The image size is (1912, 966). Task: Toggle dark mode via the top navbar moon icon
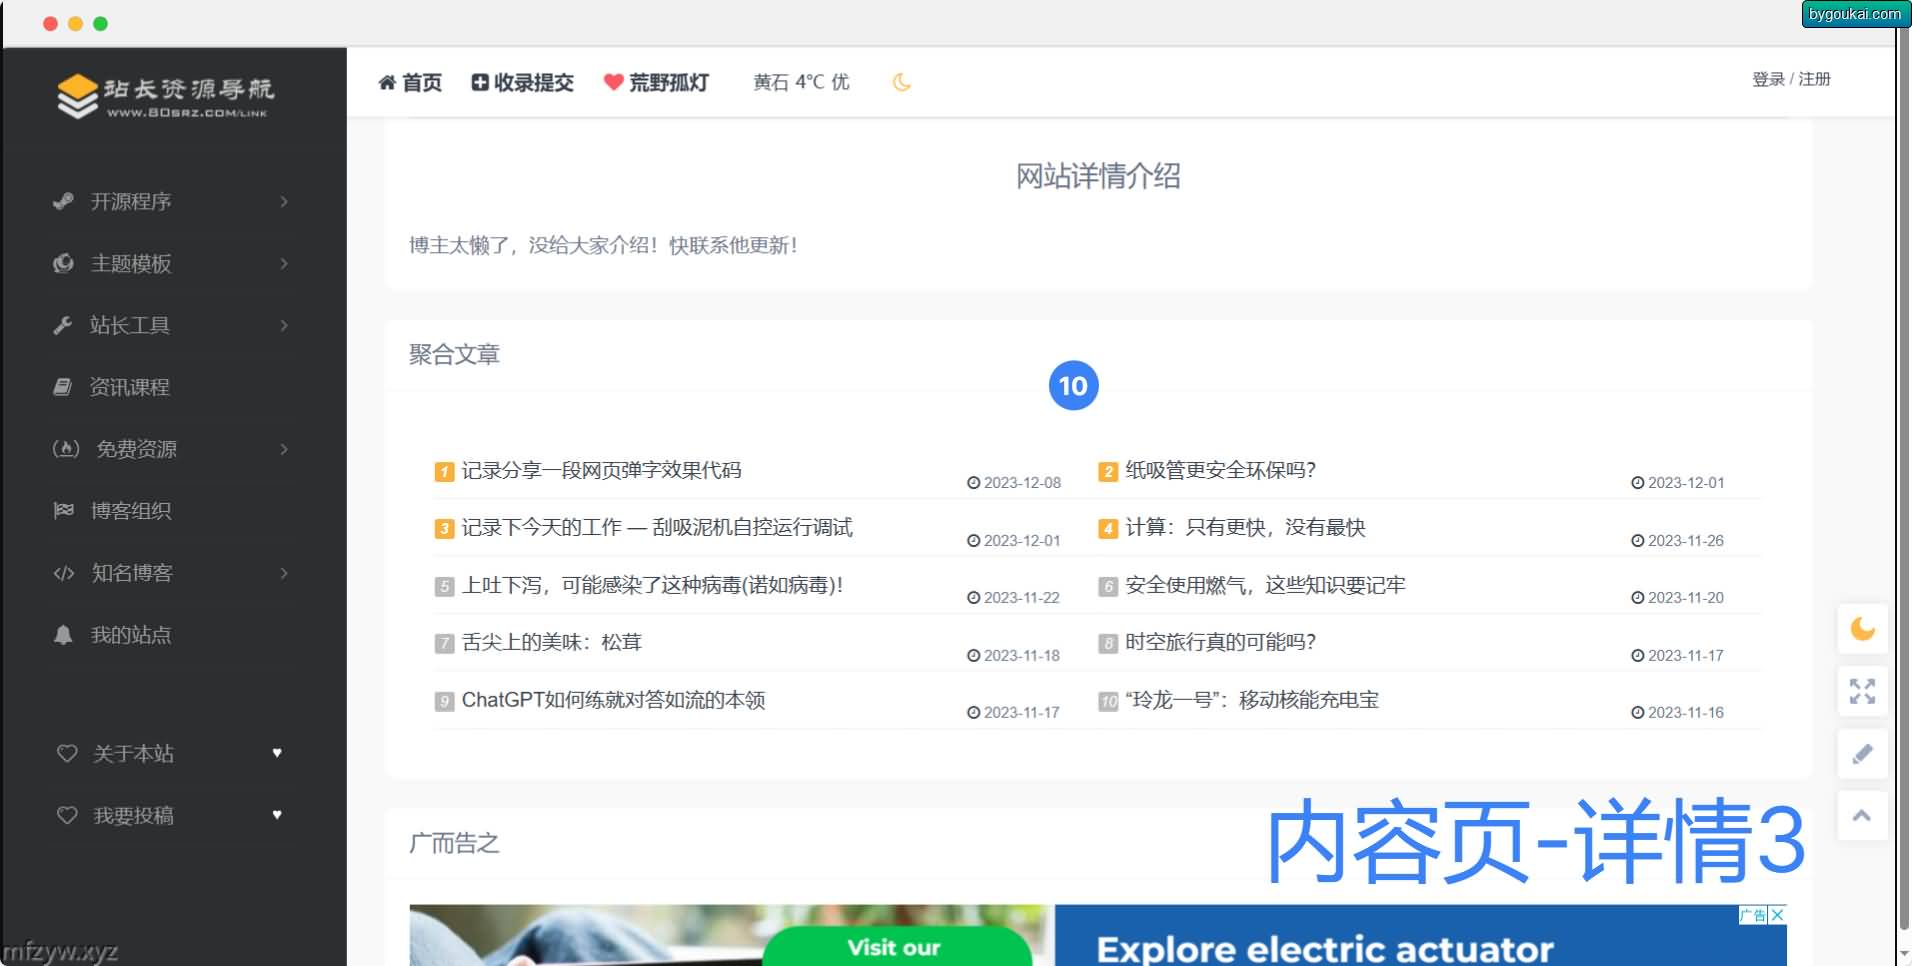(x=901, y=82)
